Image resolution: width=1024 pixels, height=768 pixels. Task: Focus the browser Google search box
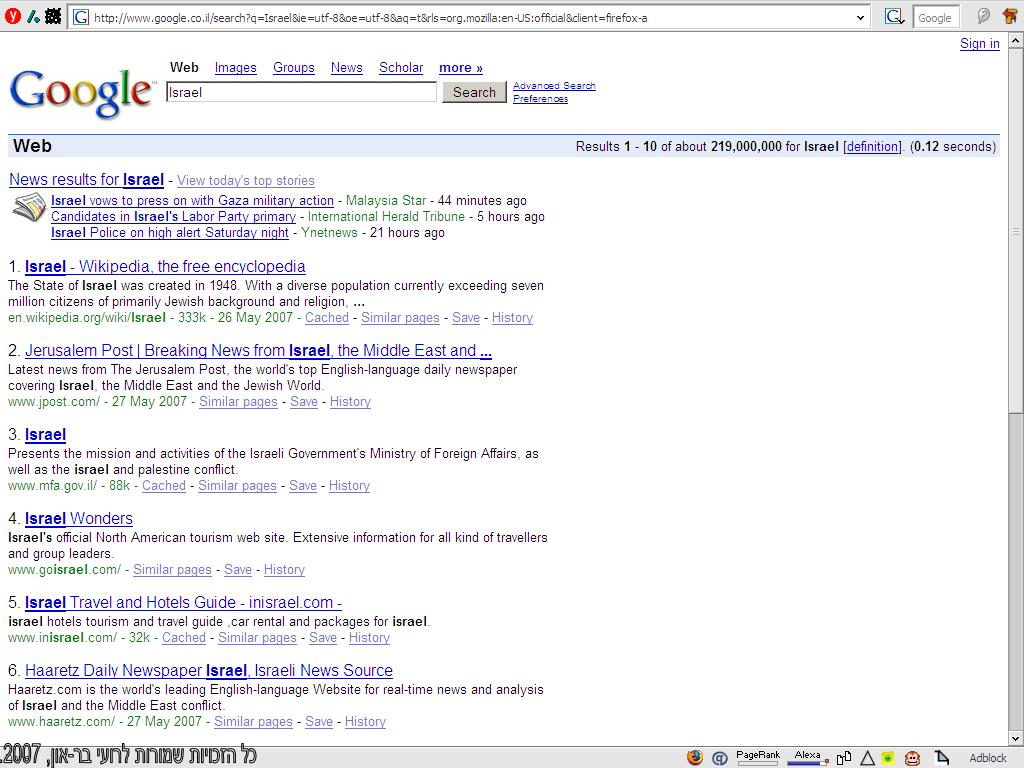coord(936,18)
